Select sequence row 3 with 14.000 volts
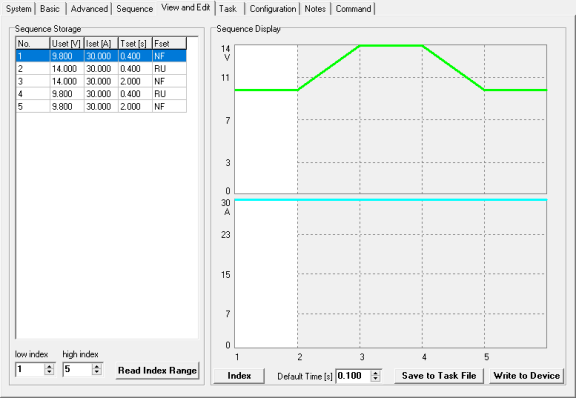This screenshot has width=576, height=398. click(101, 81)
